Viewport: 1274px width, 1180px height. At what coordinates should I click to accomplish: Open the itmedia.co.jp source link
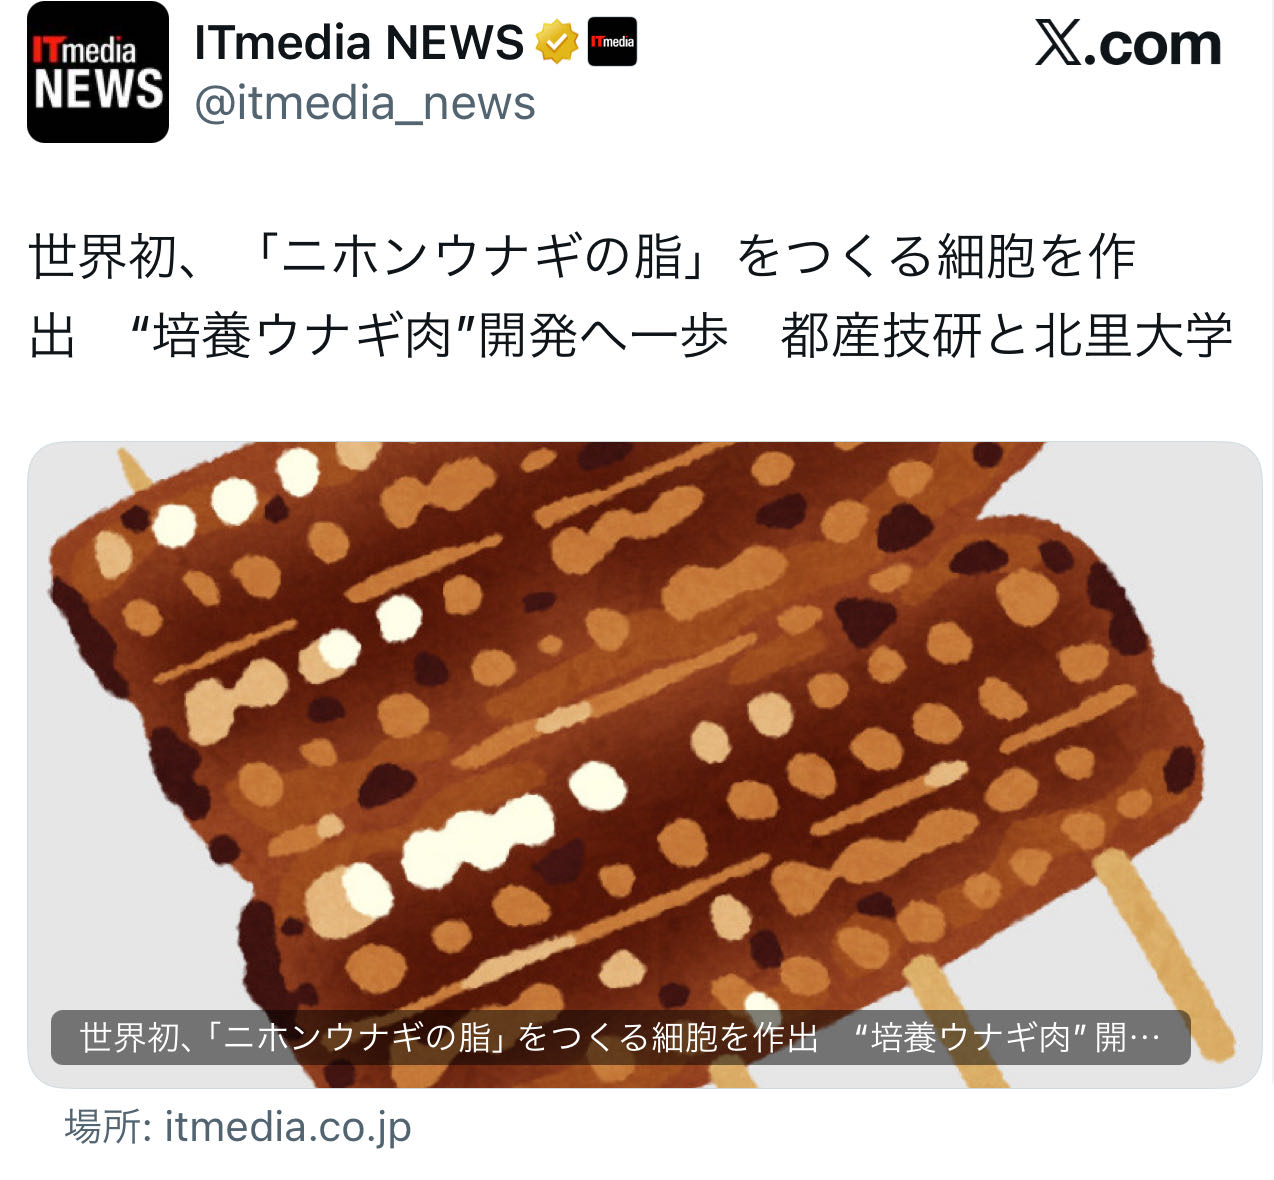click(288, 1127)
